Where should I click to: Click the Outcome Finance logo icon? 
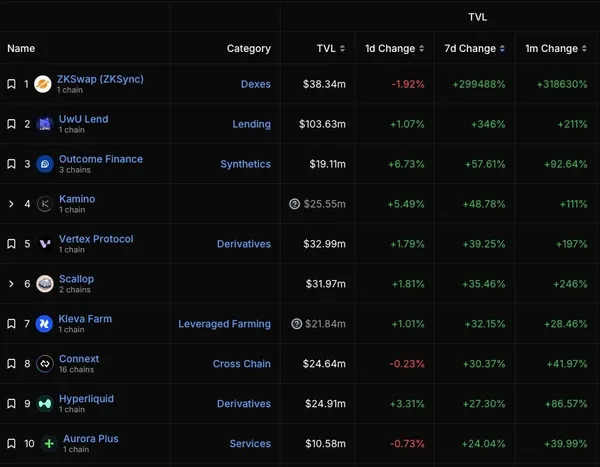(44, 164)
